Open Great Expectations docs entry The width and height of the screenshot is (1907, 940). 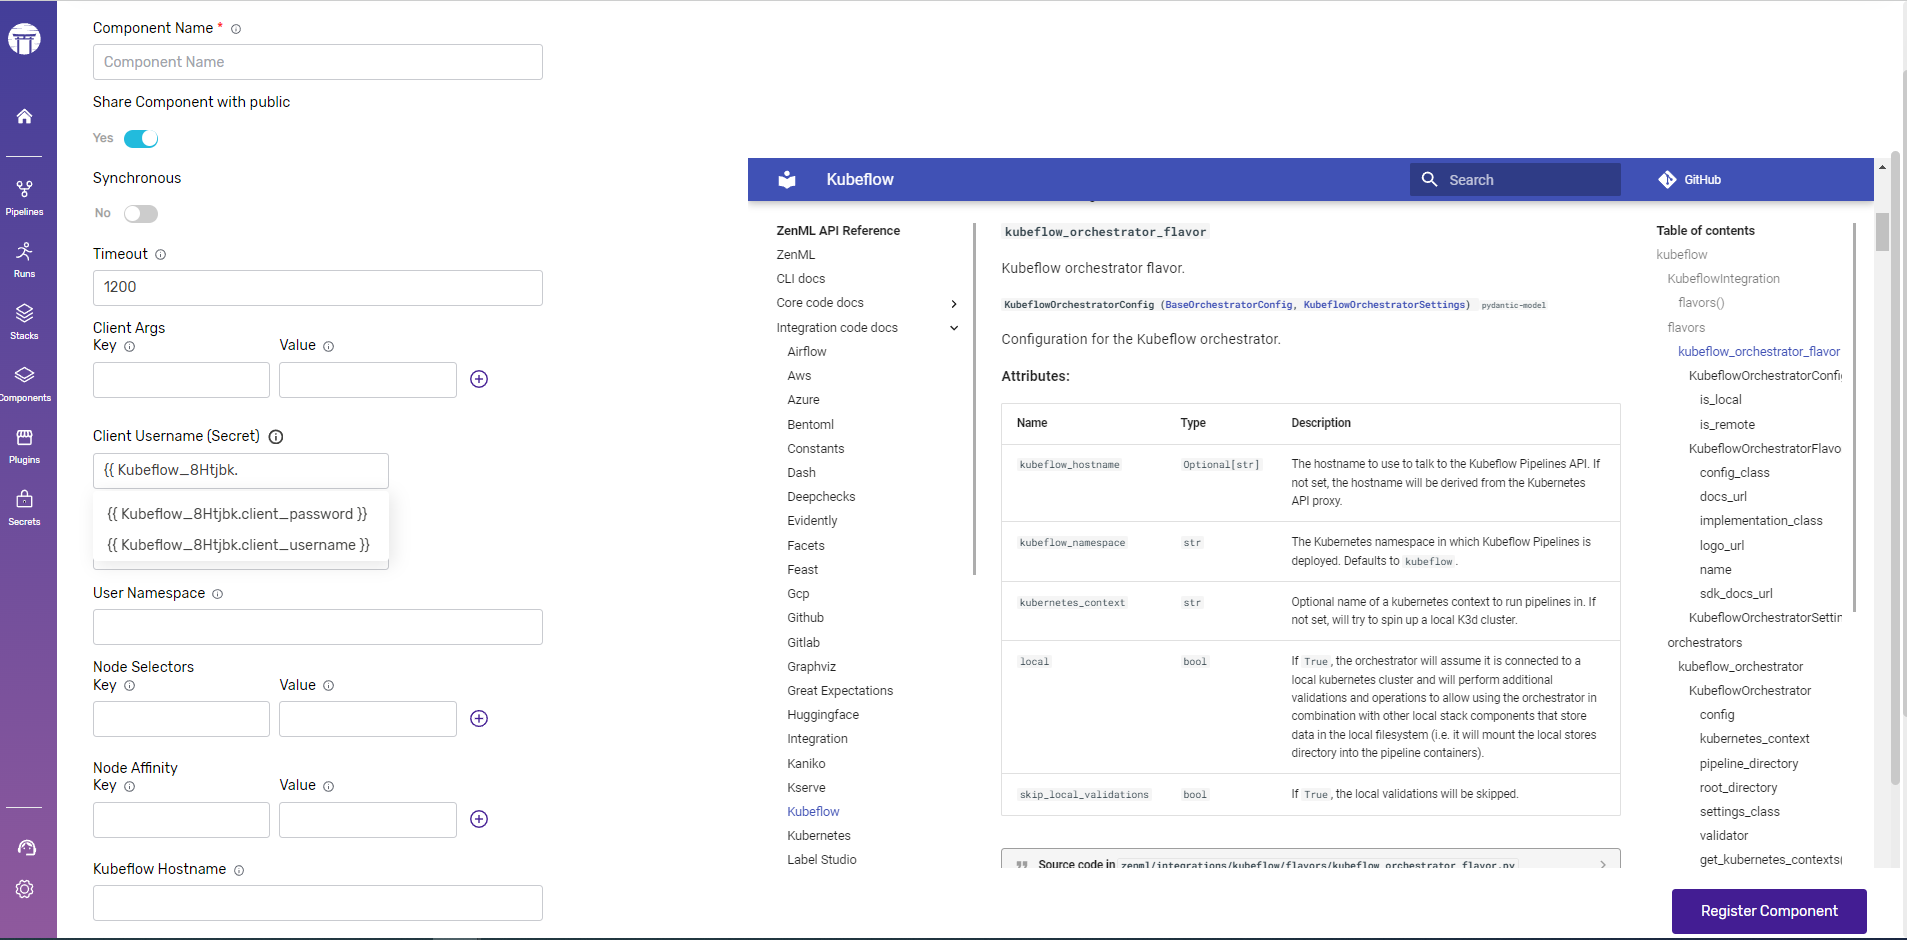pyautogui.click(x=840, y=691)
